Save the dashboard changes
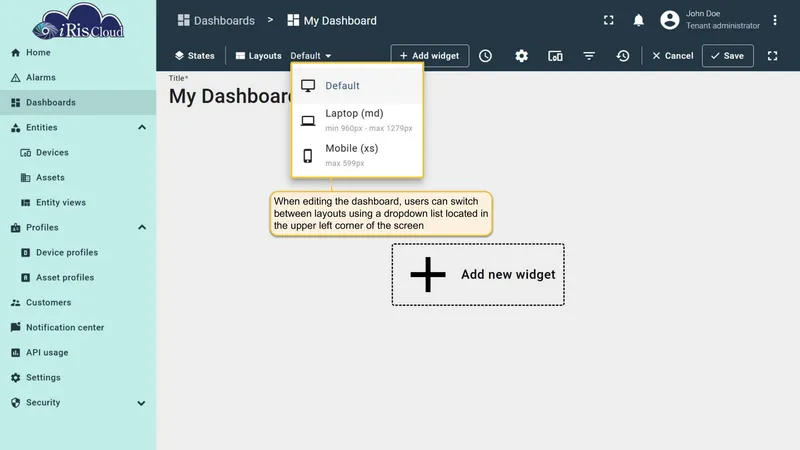Viewport: 800px width, 450px height. click(x=728, y=56)
